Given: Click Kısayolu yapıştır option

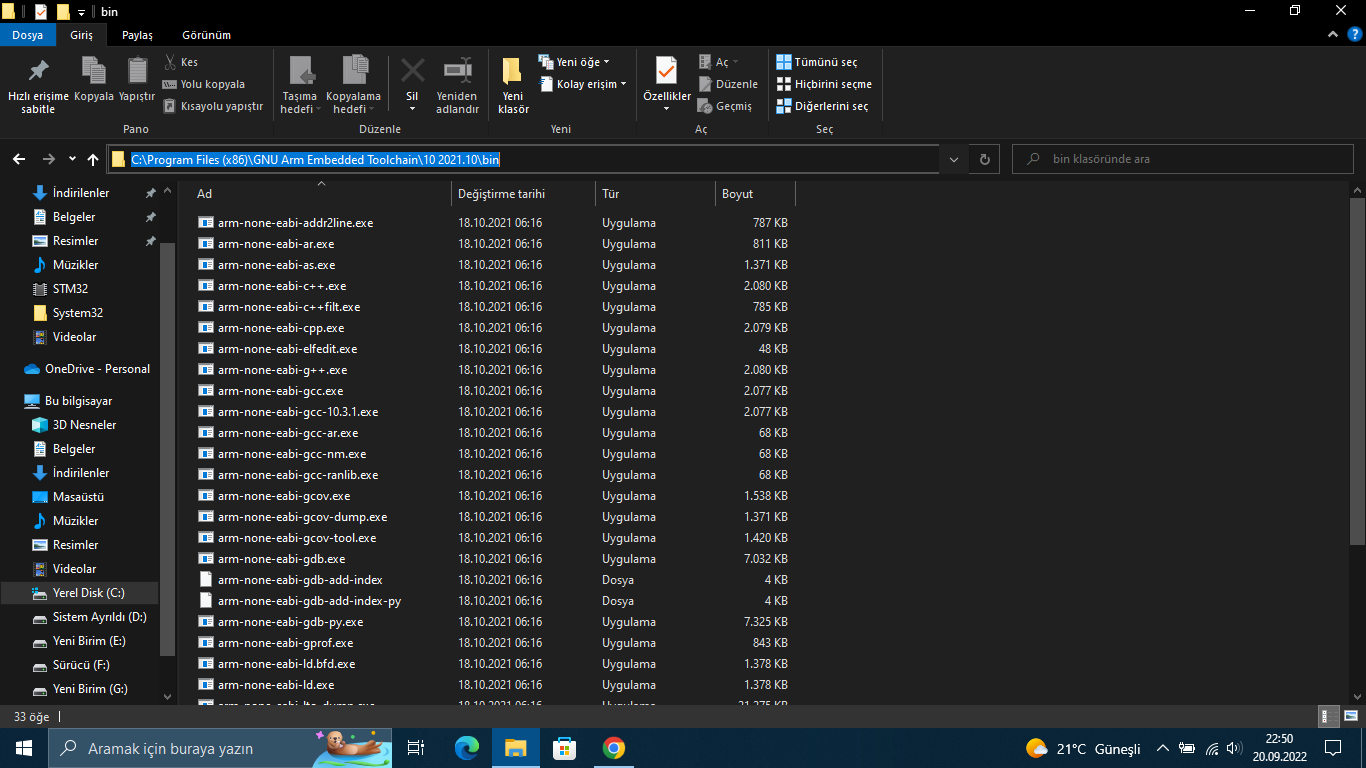Looking at the screenshot, I should (212, 106).
